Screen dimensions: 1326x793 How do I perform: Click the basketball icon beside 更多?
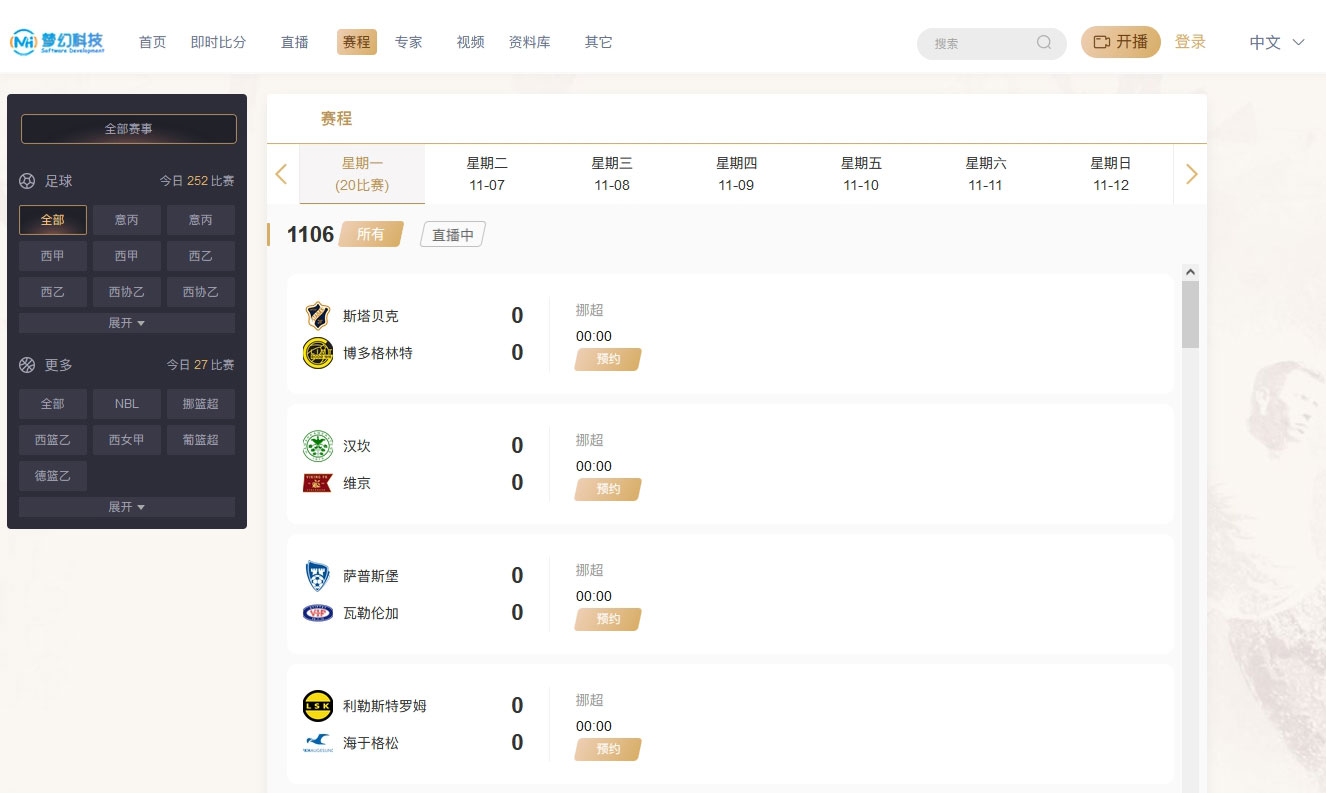(27, 365)
